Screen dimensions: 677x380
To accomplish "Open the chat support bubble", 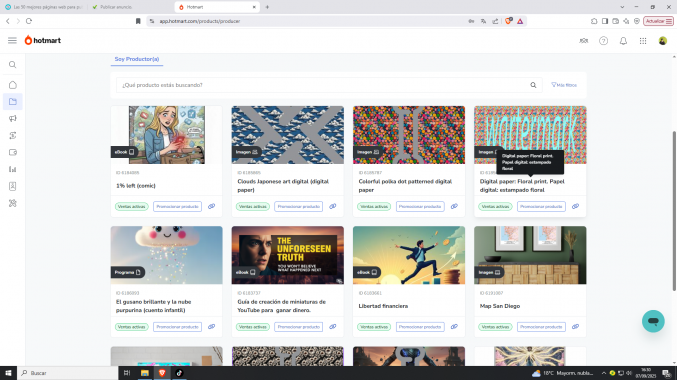I will [653, 321].
